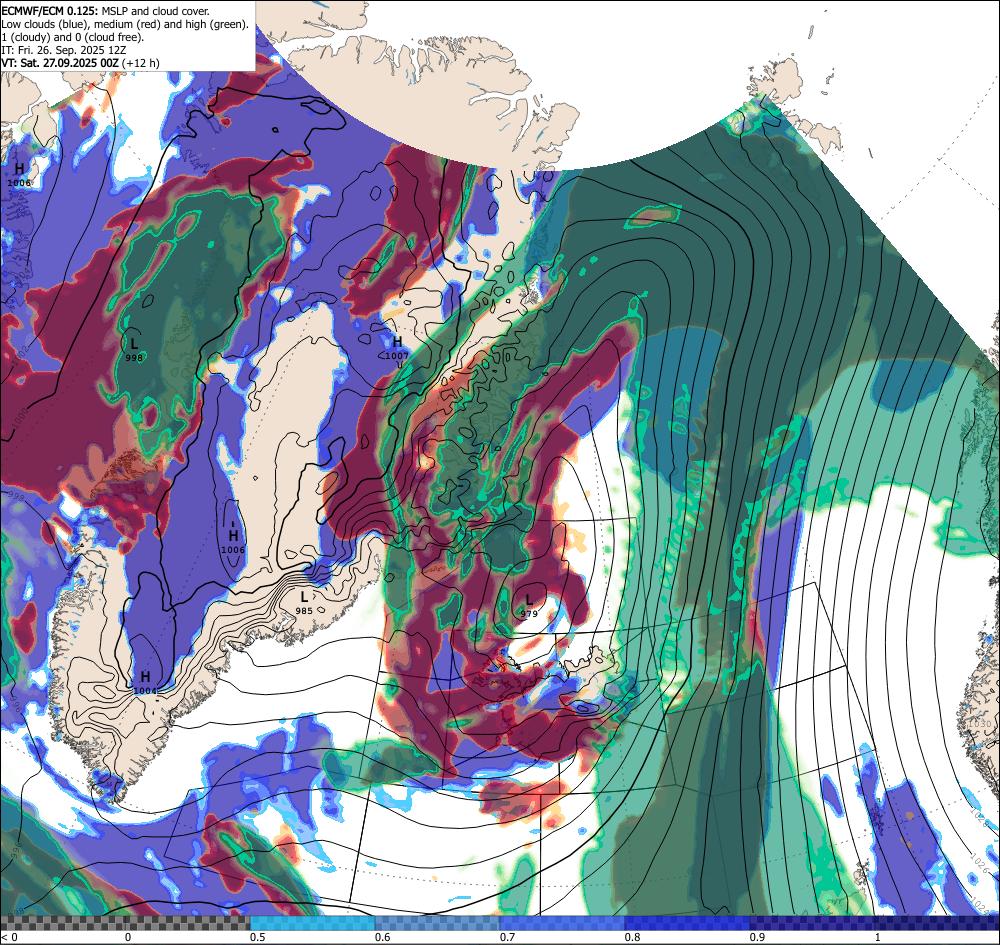Click the L 979 low pressure center
1000x945 pixels.
click(529, 605)
